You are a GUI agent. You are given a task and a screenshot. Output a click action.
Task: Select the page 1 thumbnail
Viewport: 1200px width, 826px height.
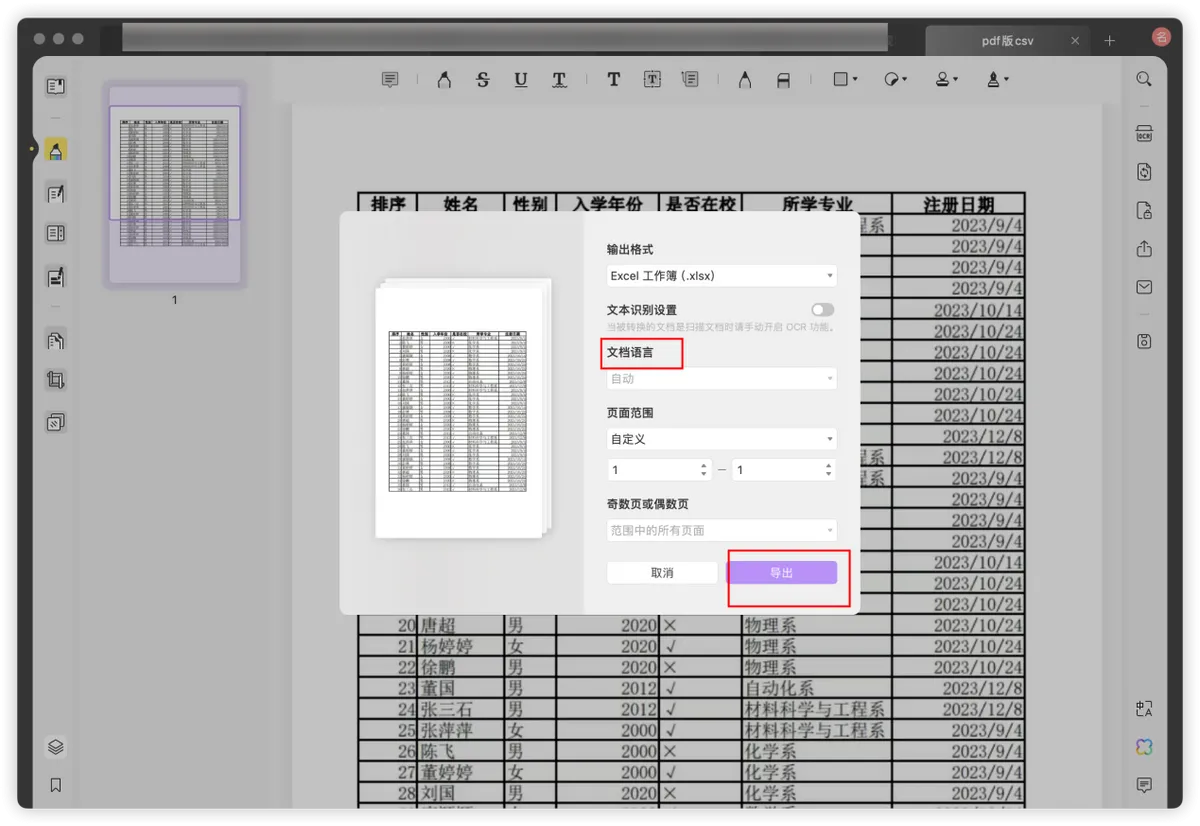175,182
